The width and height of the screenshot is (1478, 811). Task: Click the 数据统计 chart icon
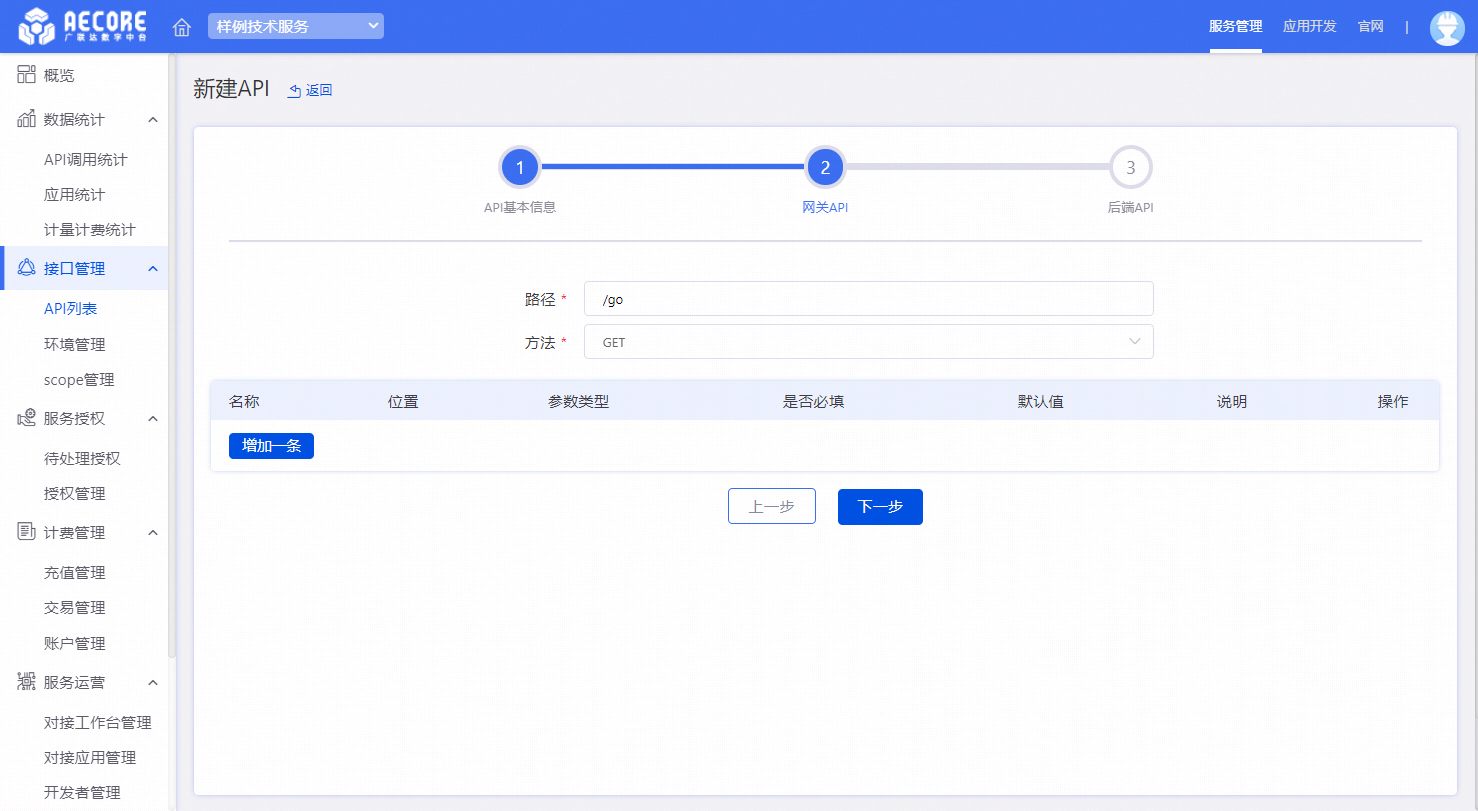point(27,119)
